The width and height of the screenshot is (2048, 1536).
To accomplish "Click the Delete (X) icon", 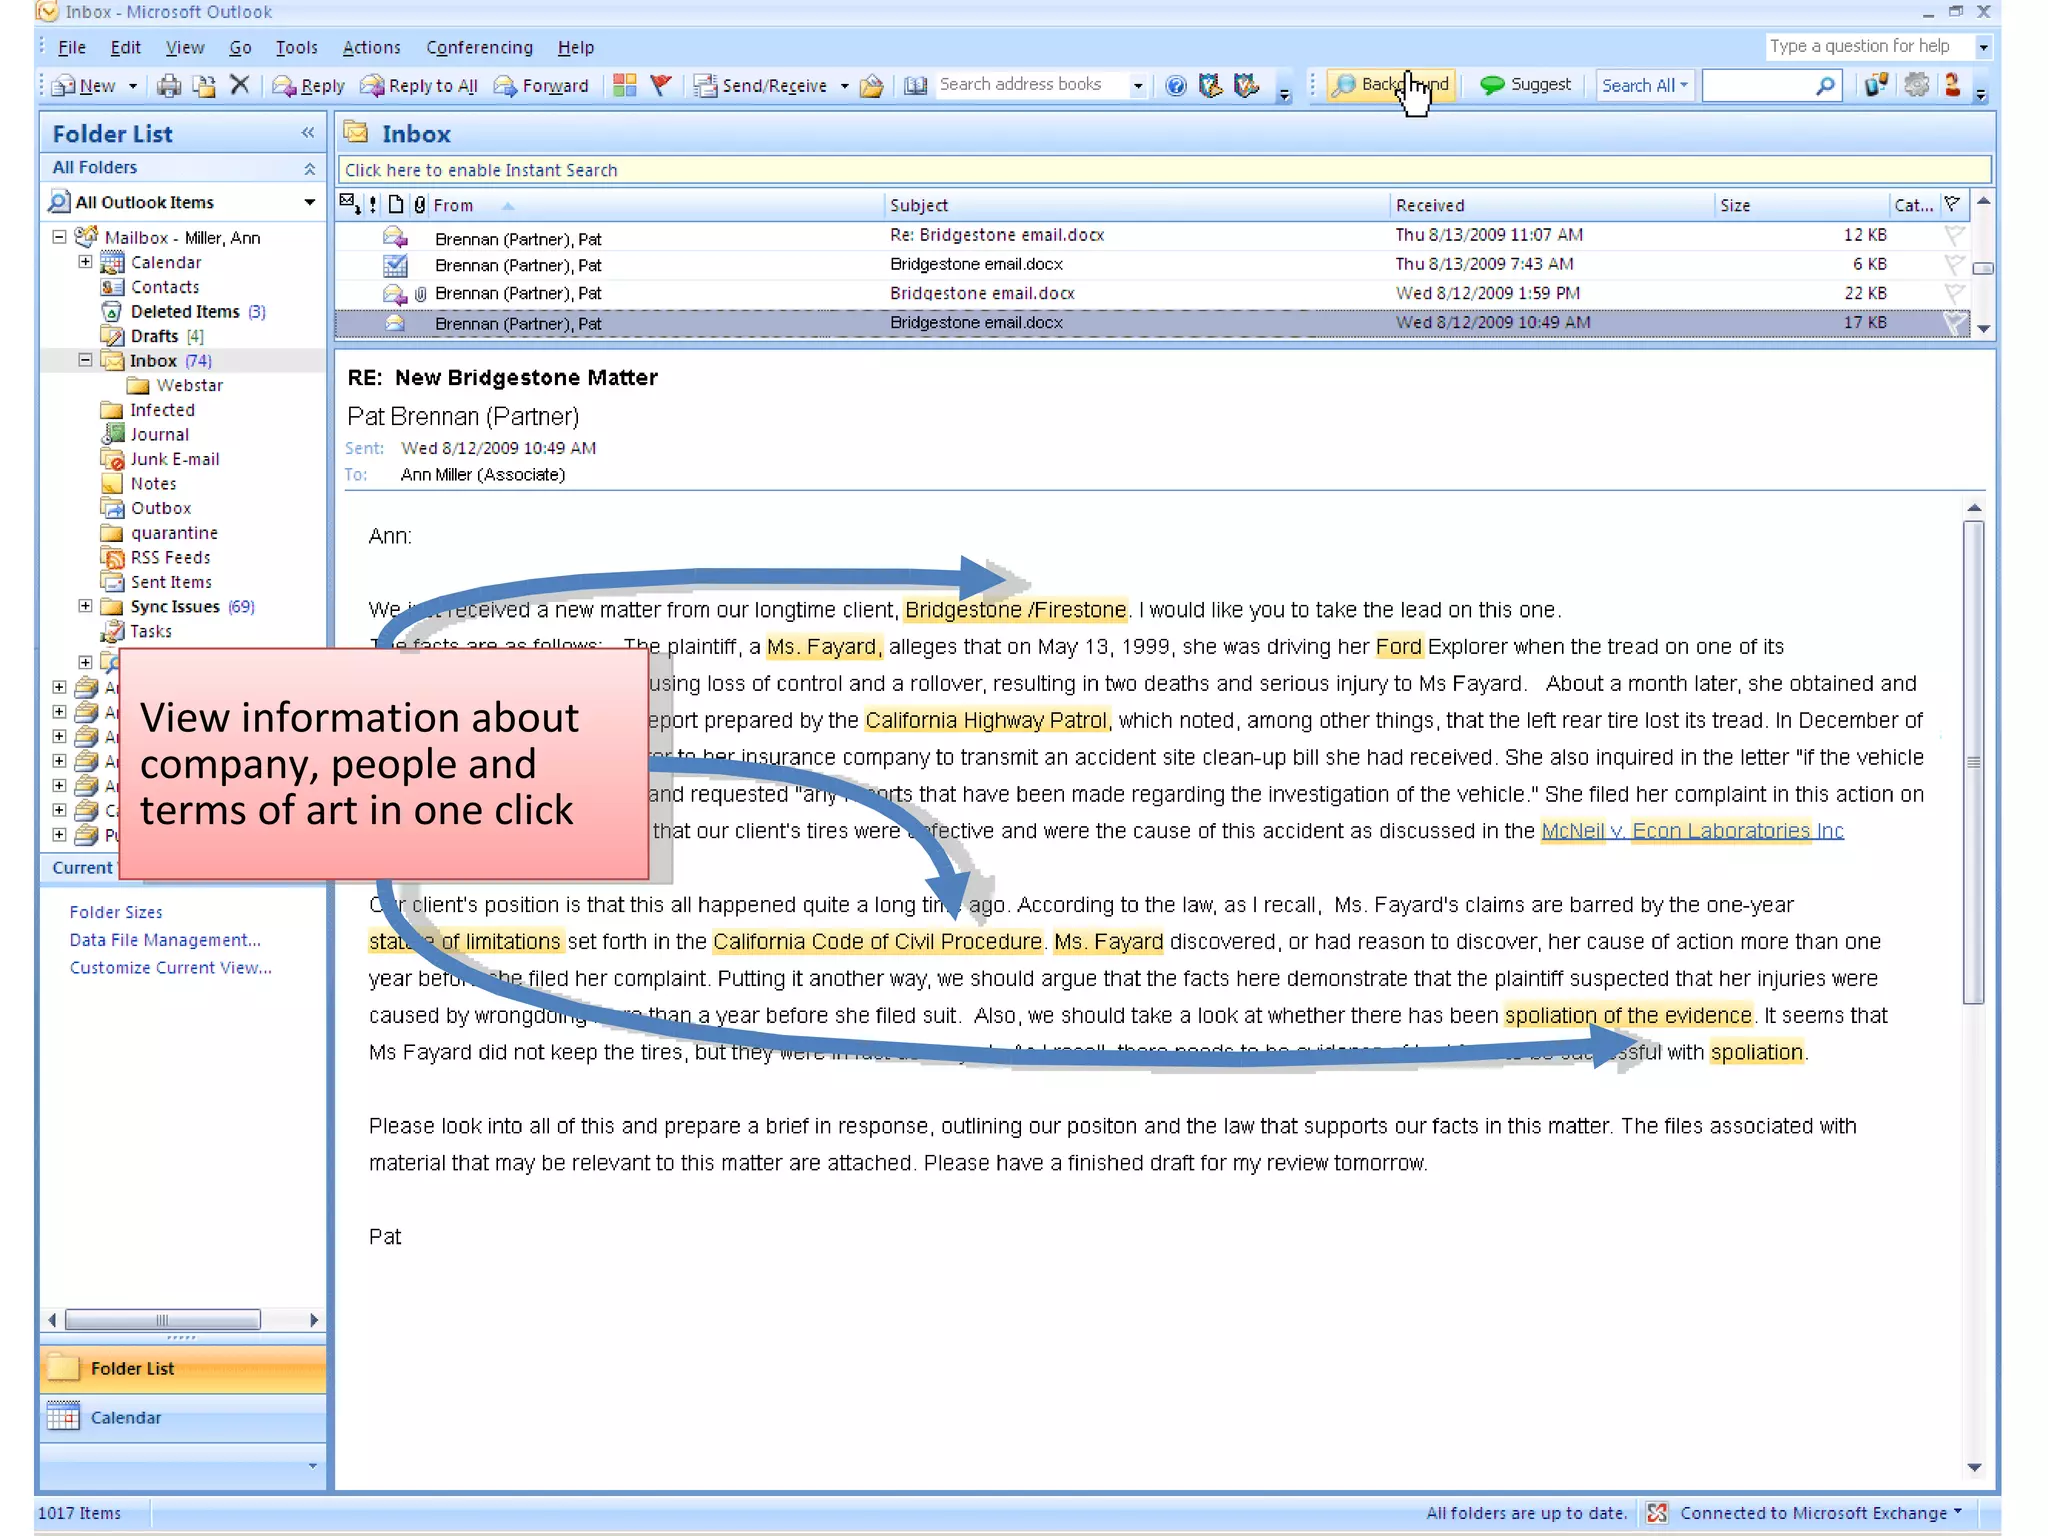I will [239, 85].
